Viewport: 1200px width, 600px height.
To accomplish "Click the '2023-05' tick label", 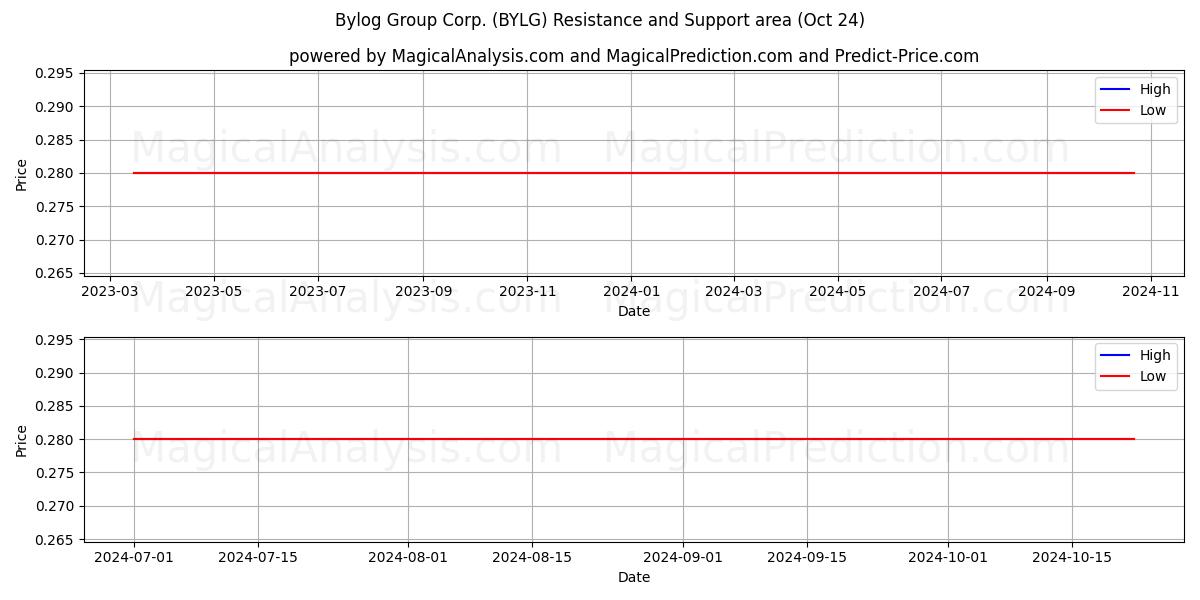I will [214, 291].
